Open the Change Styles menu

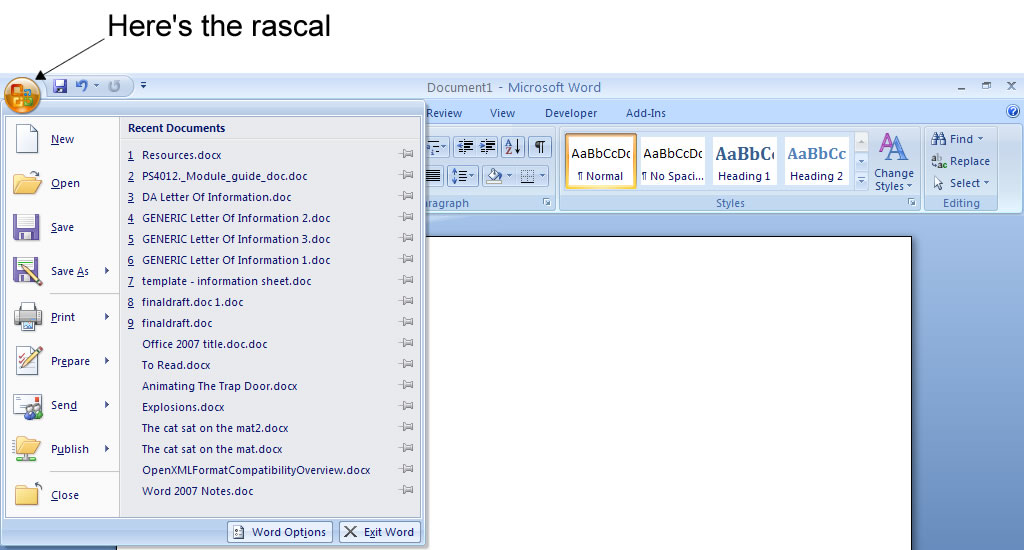(894, 162)
